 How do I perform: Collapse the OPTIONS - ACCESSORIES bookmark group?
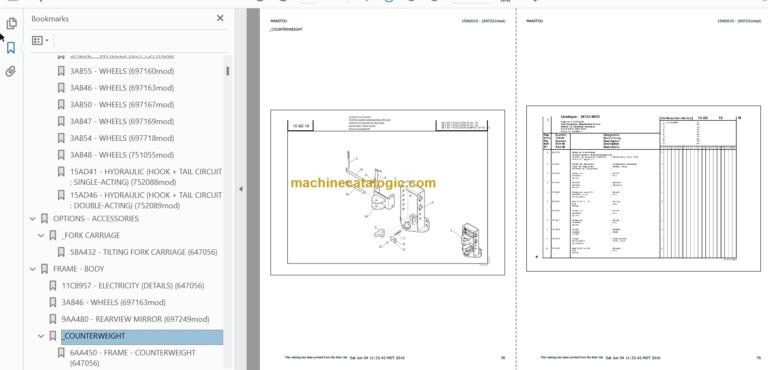[x=33, y=219]
